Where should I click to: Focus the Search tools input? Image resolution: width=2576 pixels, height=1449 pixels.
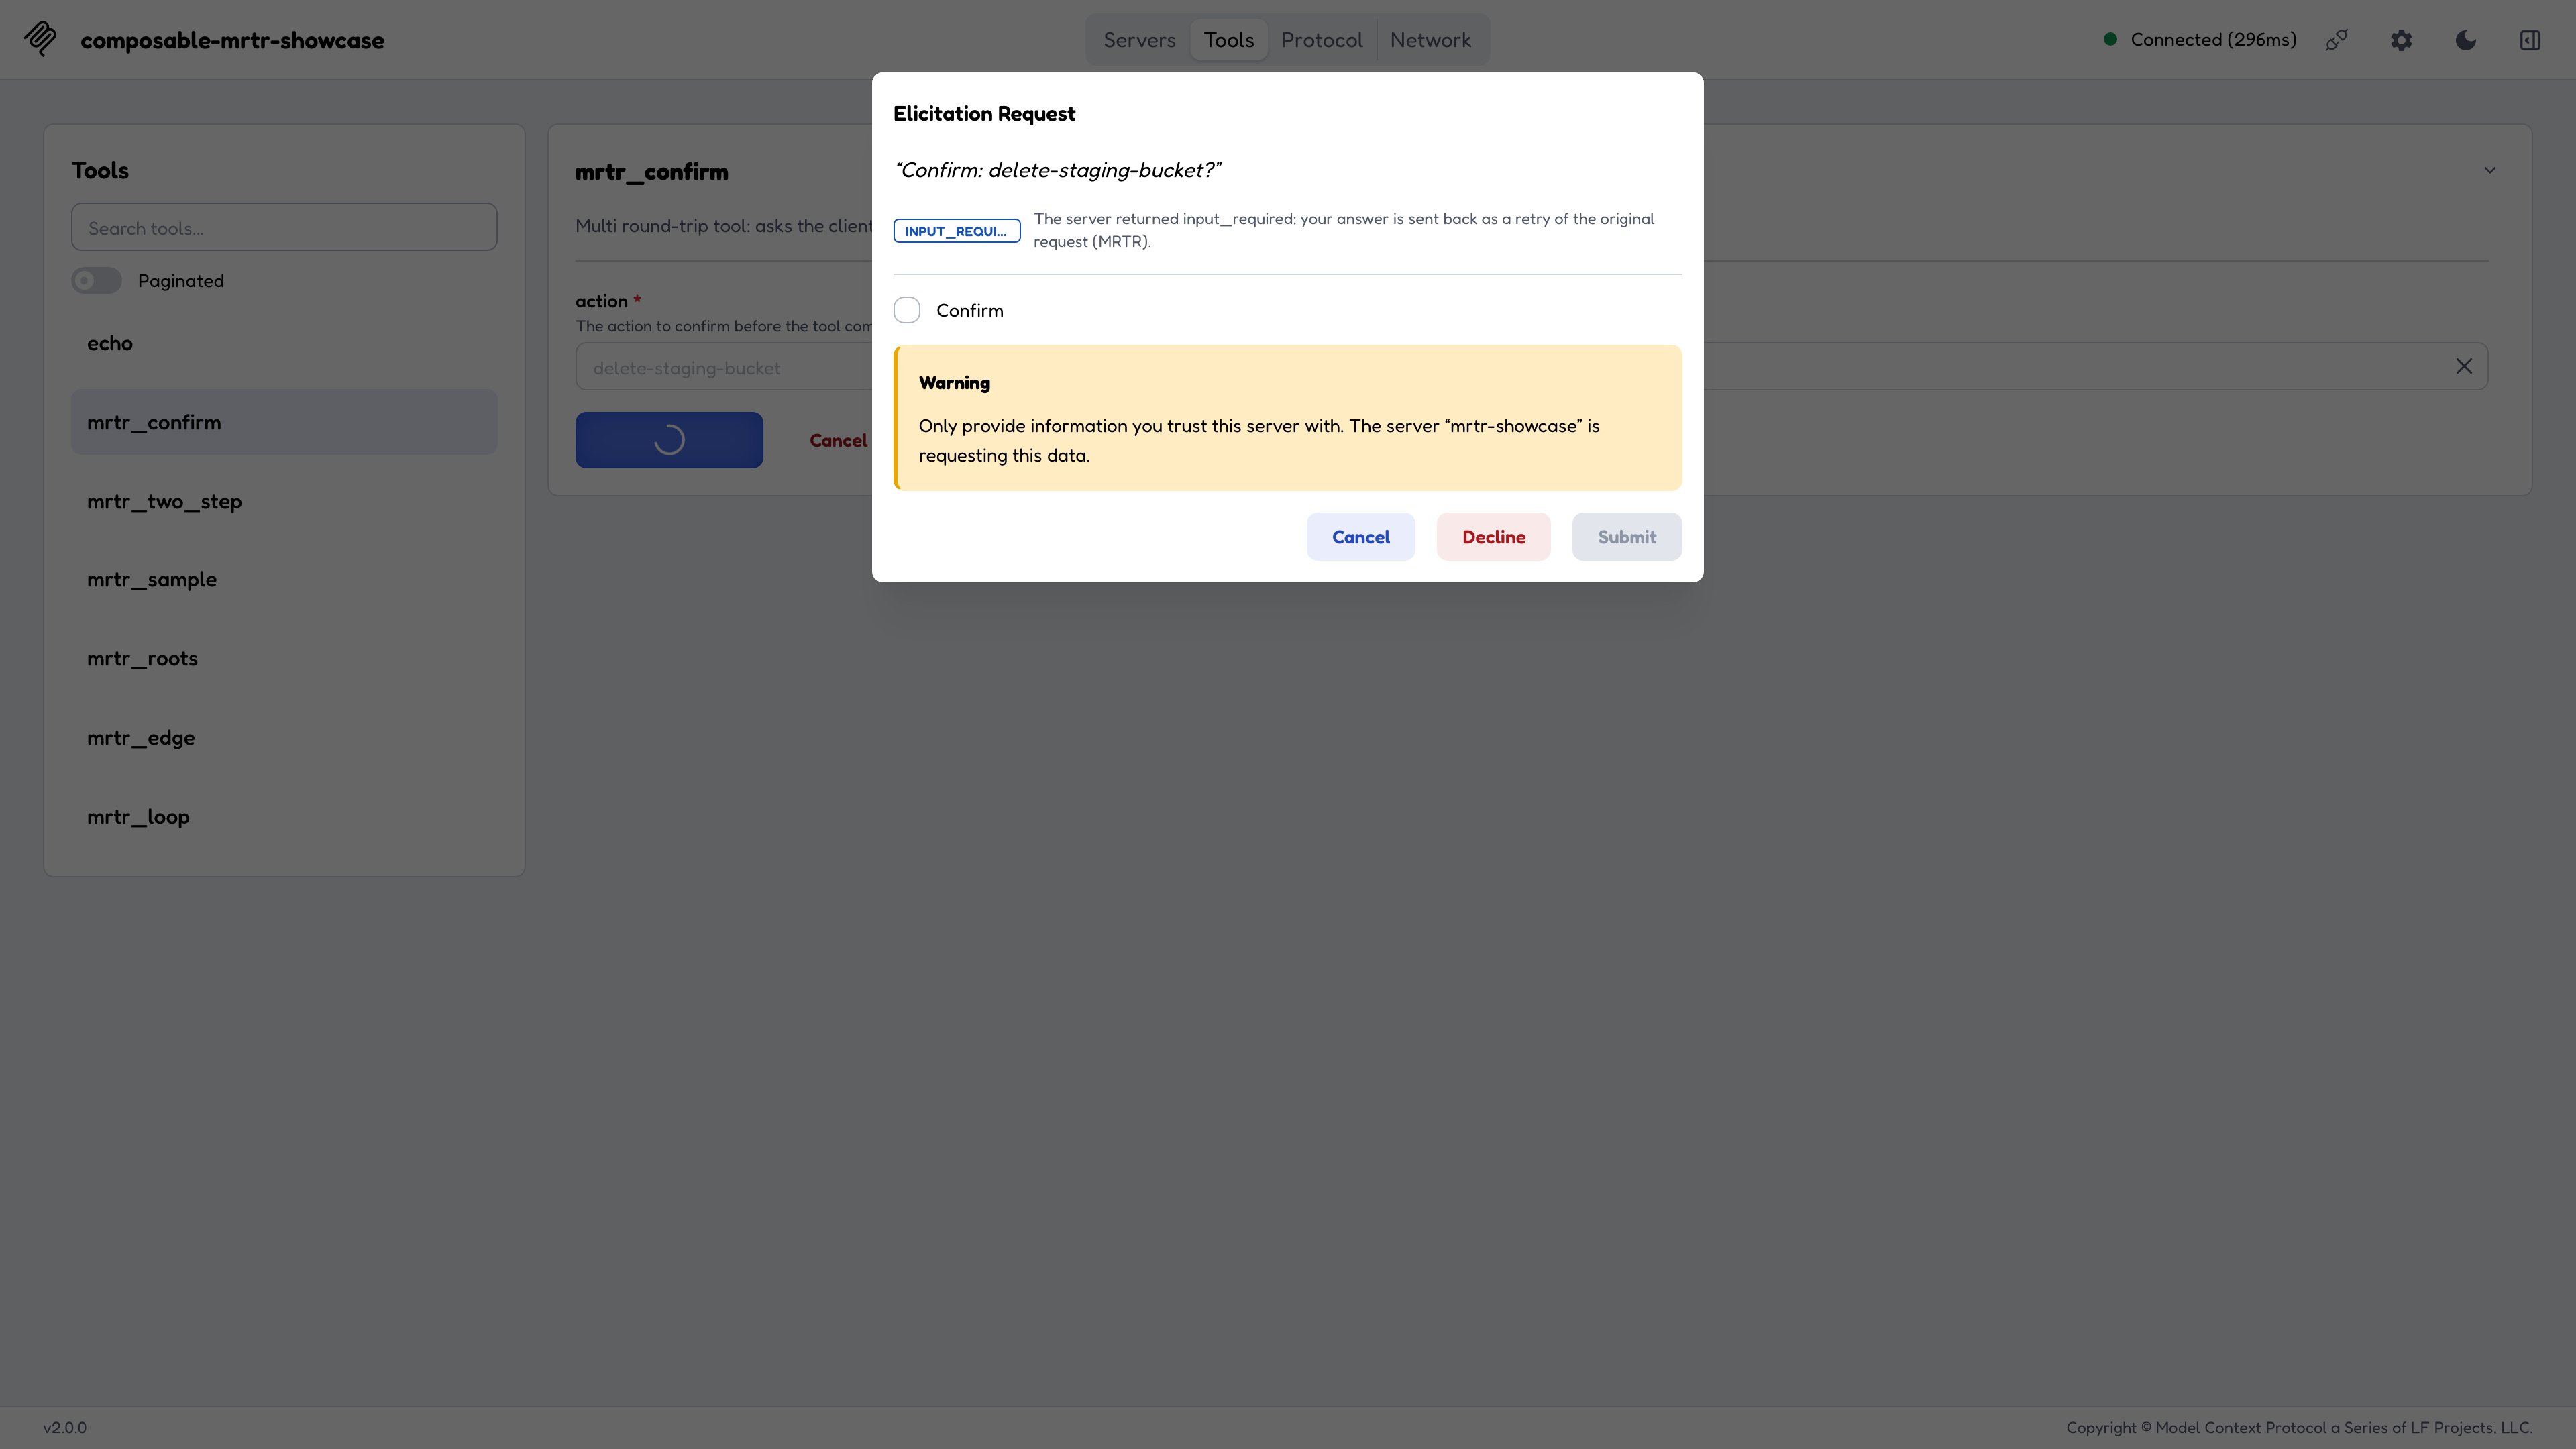tap(284, 227)
